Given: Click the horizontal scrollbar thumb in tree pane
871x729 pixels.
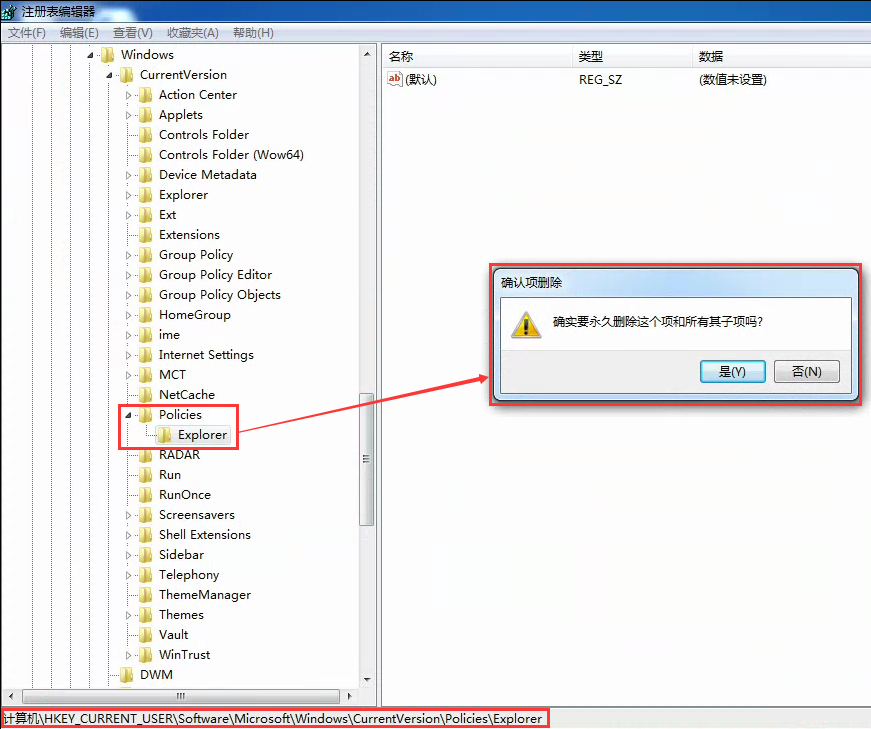Looking at the screenshot, I should click(181, 696).
